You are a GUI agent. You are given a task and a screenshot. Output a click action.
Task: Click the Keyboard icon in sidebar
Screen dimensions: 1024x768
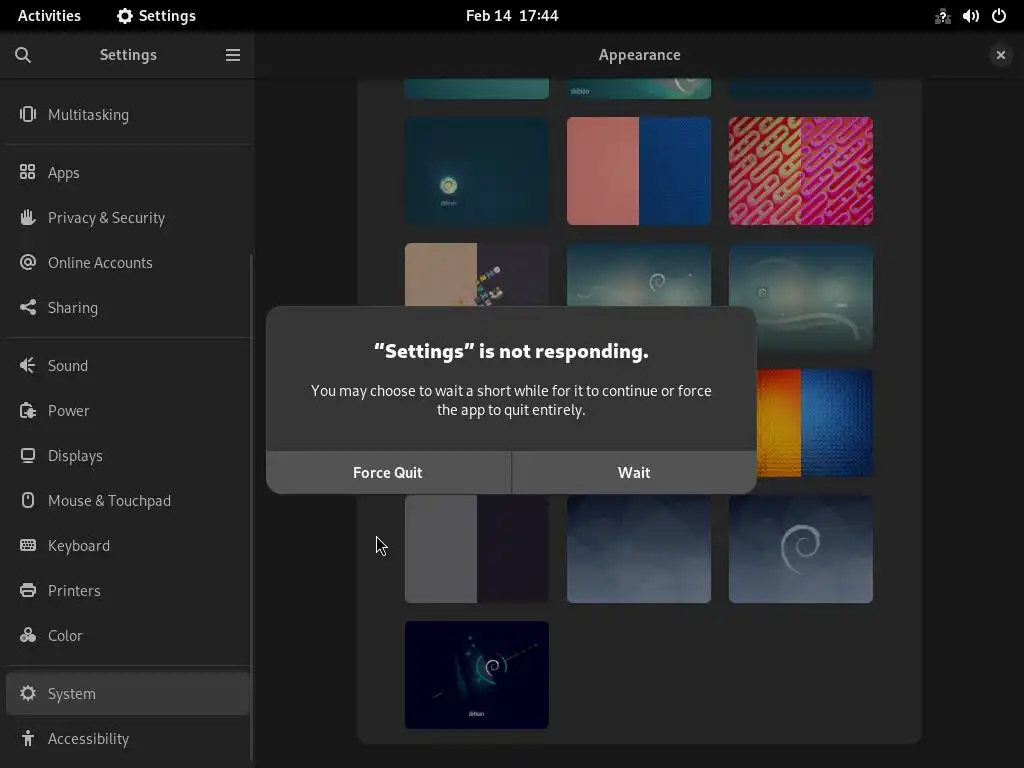[x=27, y=545]
